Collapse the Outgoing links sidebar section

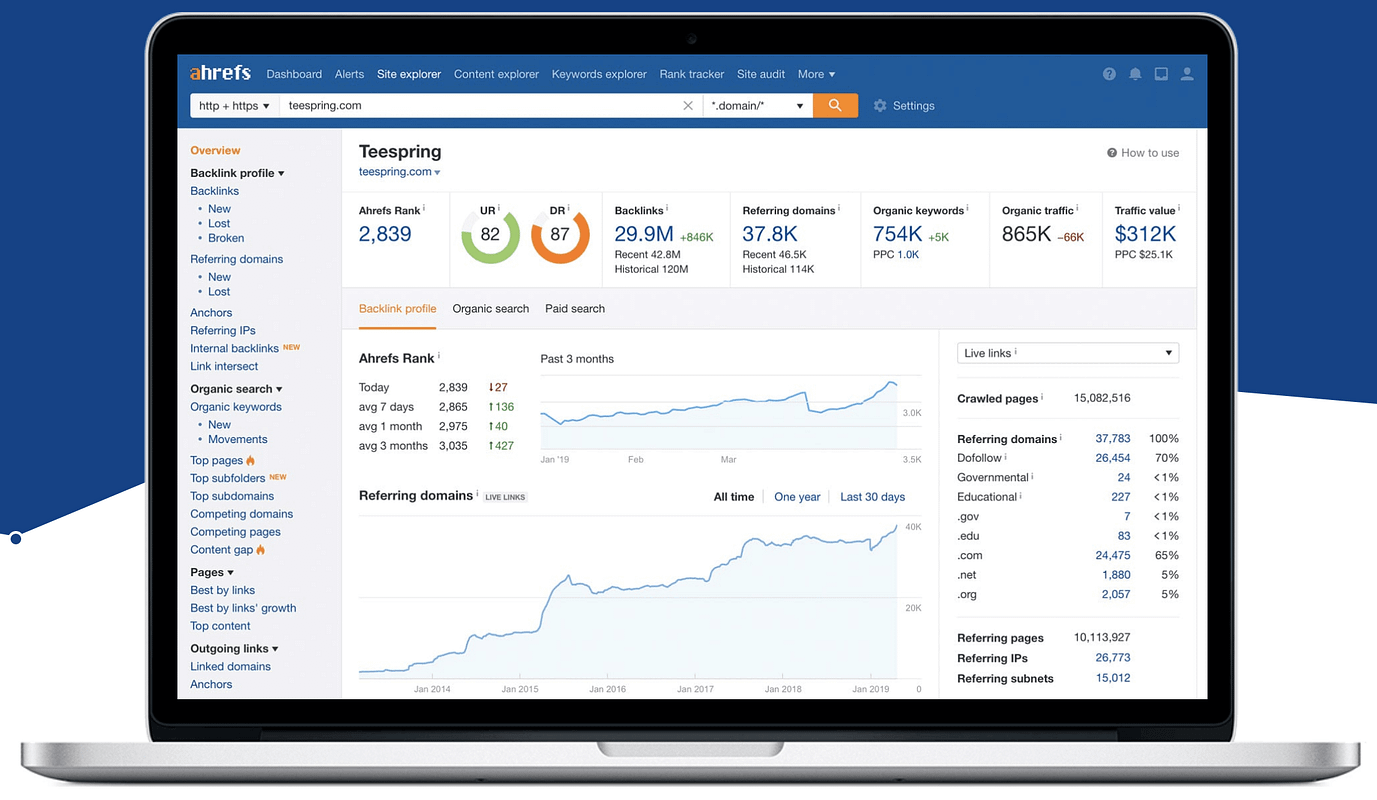point(234,648)
